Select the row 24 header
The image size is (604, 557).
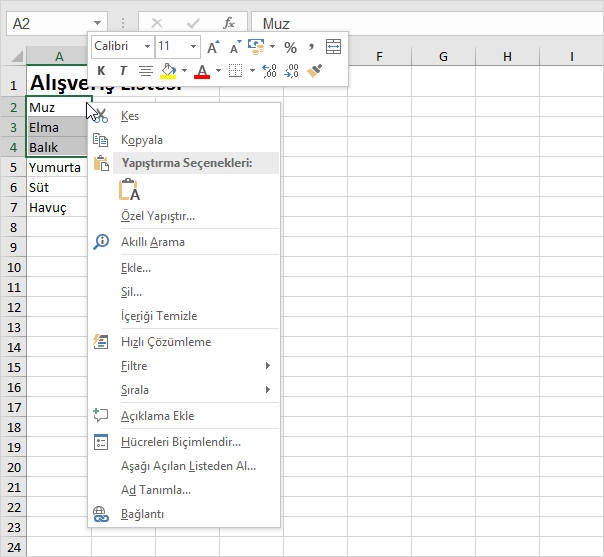click(13, 547)
